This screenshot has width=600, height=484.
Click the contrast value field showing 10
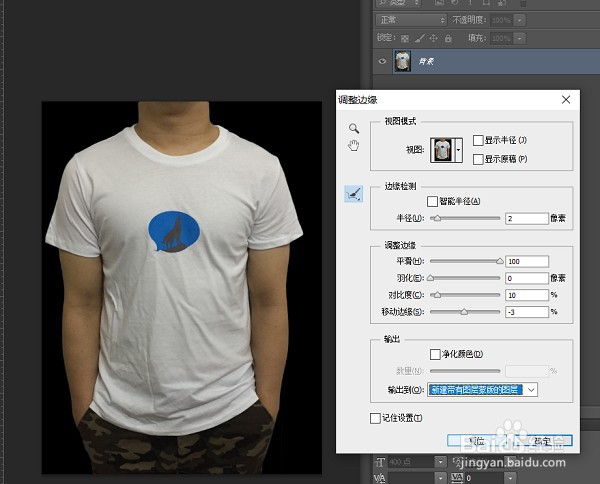[527, 295]
